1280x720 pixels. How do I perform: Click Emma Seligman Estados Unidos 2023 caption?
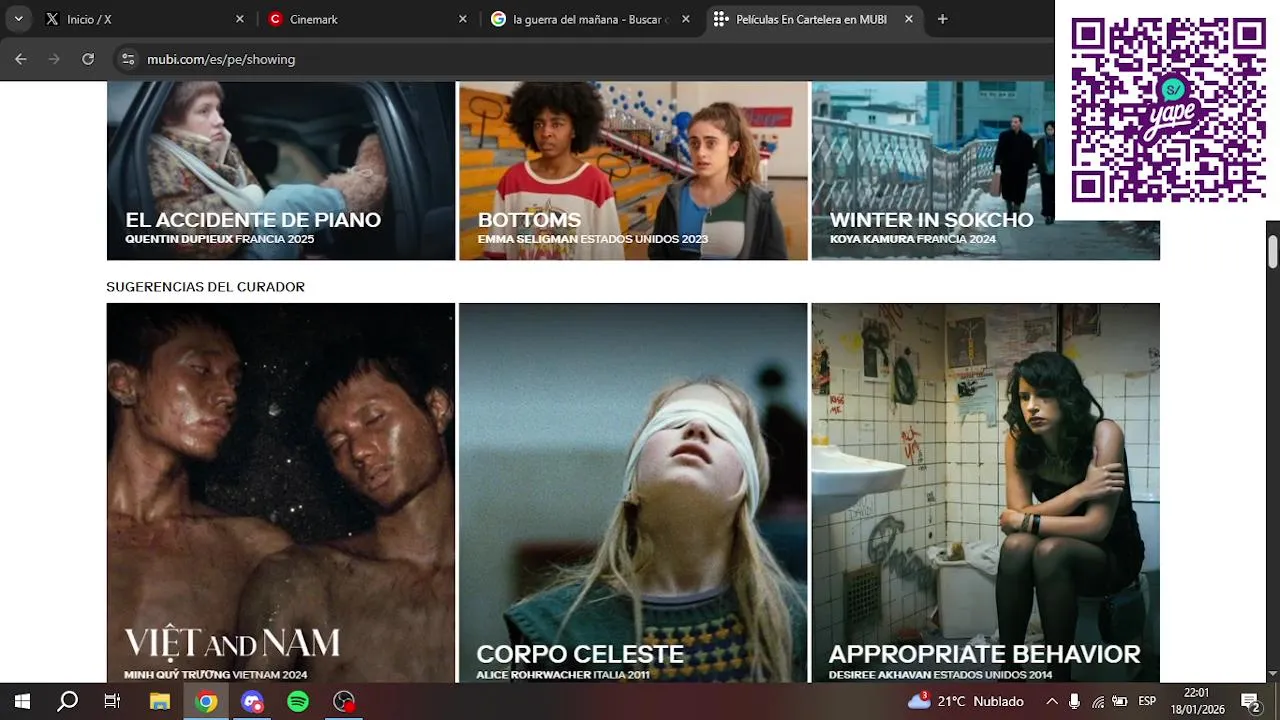click(593, 239)
